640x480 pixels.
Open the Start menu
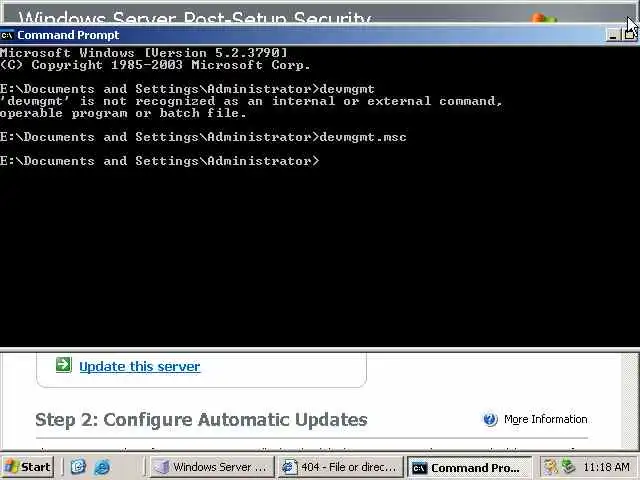[x=27, y=467]
